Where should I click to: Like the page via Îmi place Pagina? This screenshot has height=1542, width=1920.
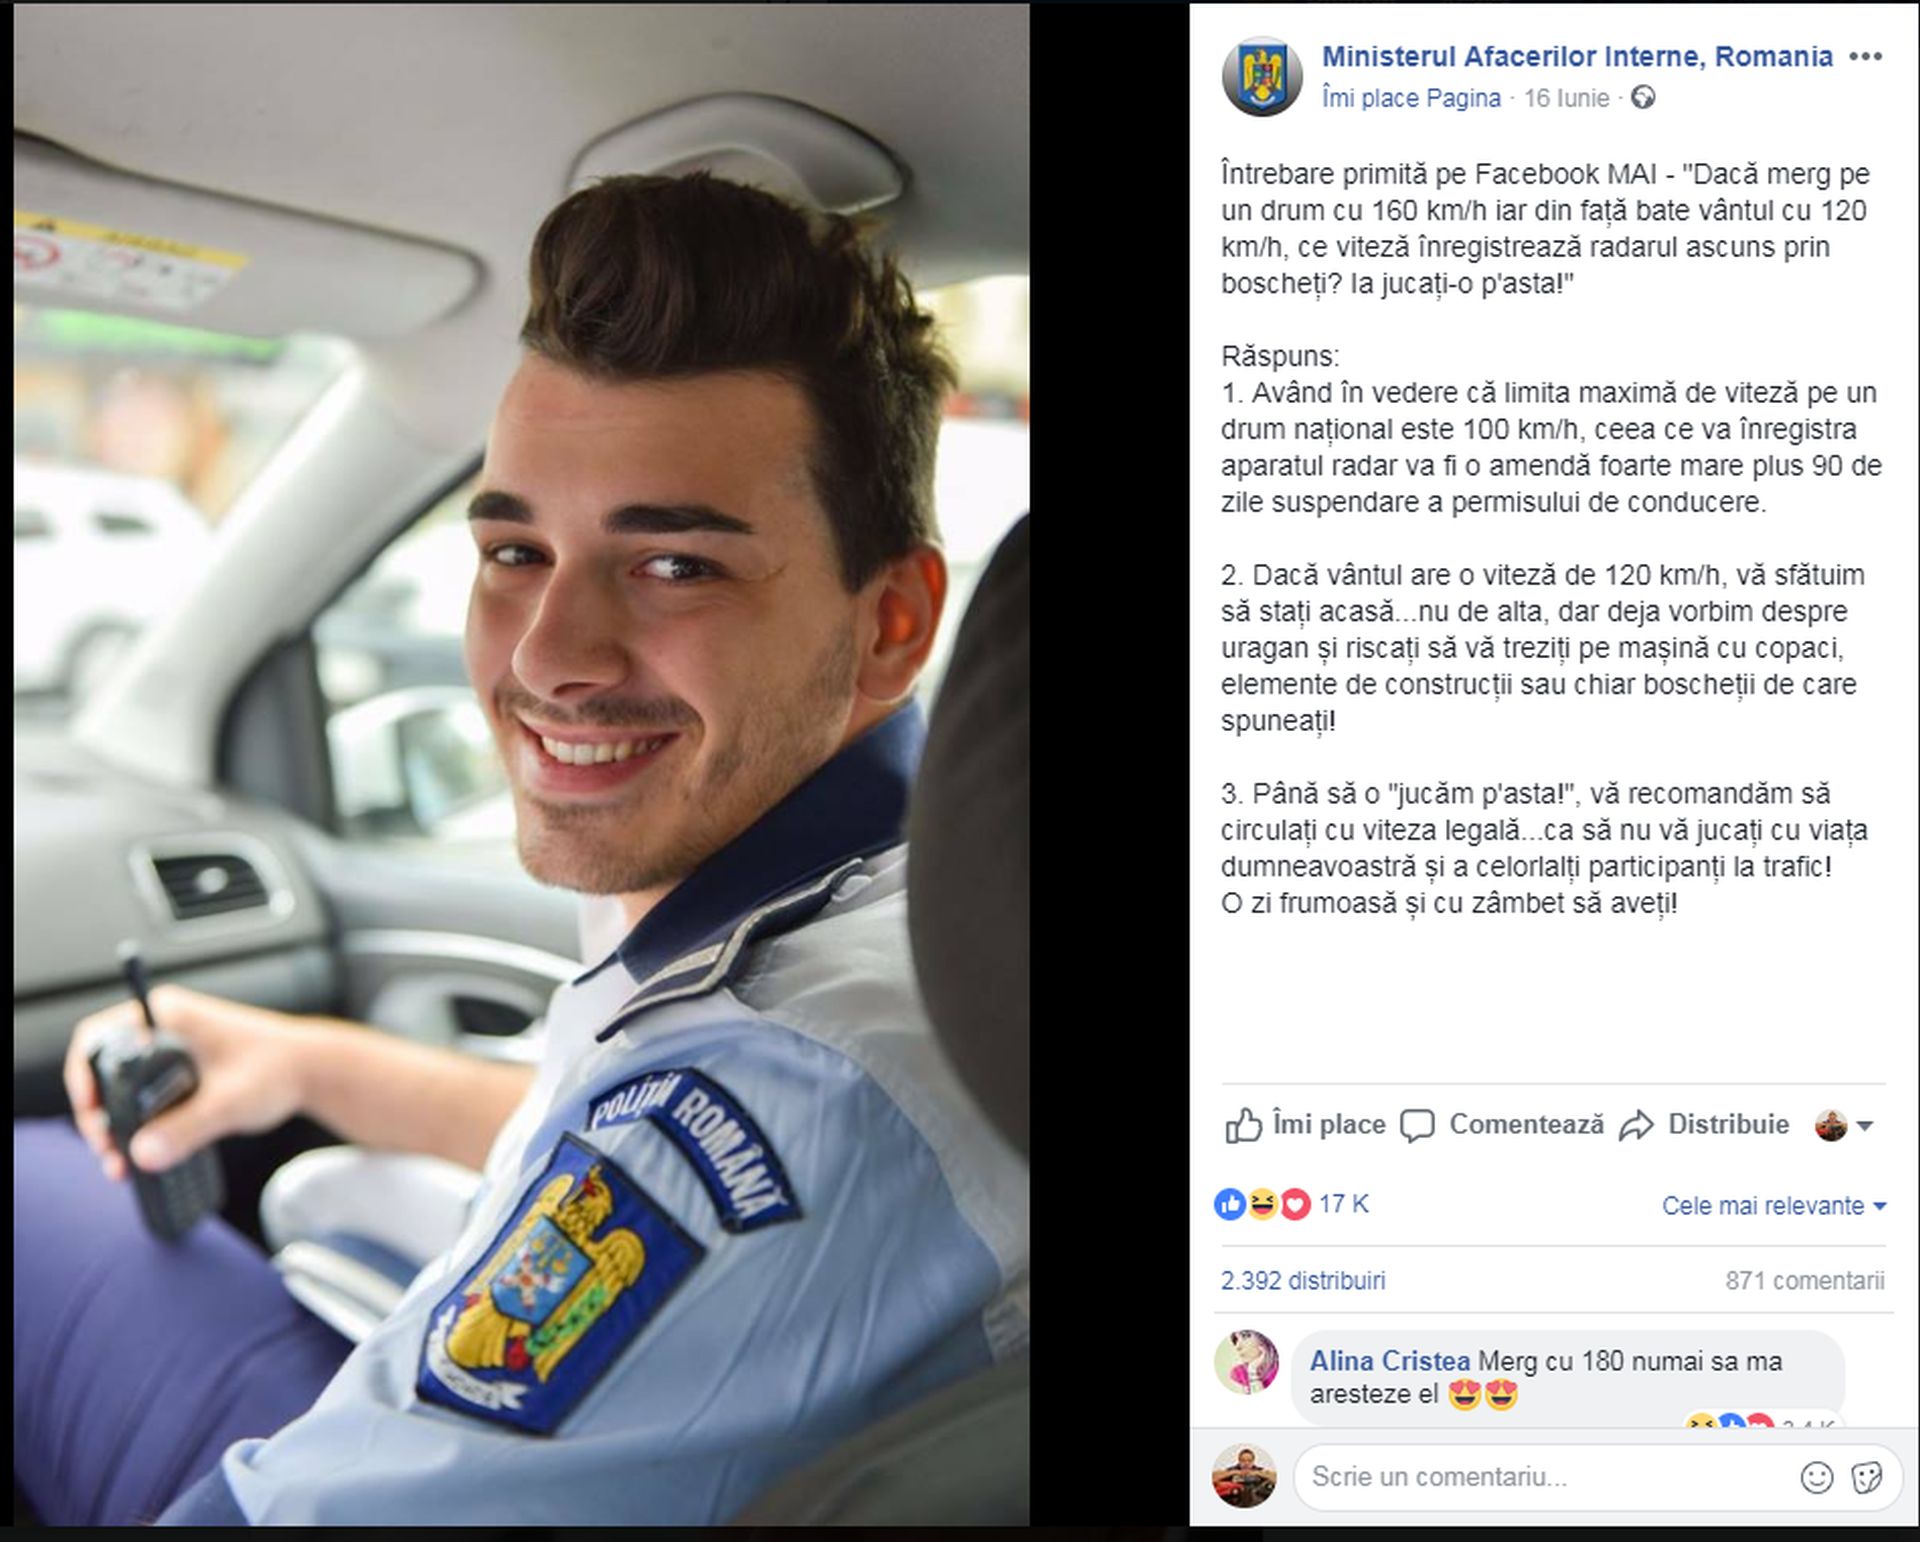1411,98
